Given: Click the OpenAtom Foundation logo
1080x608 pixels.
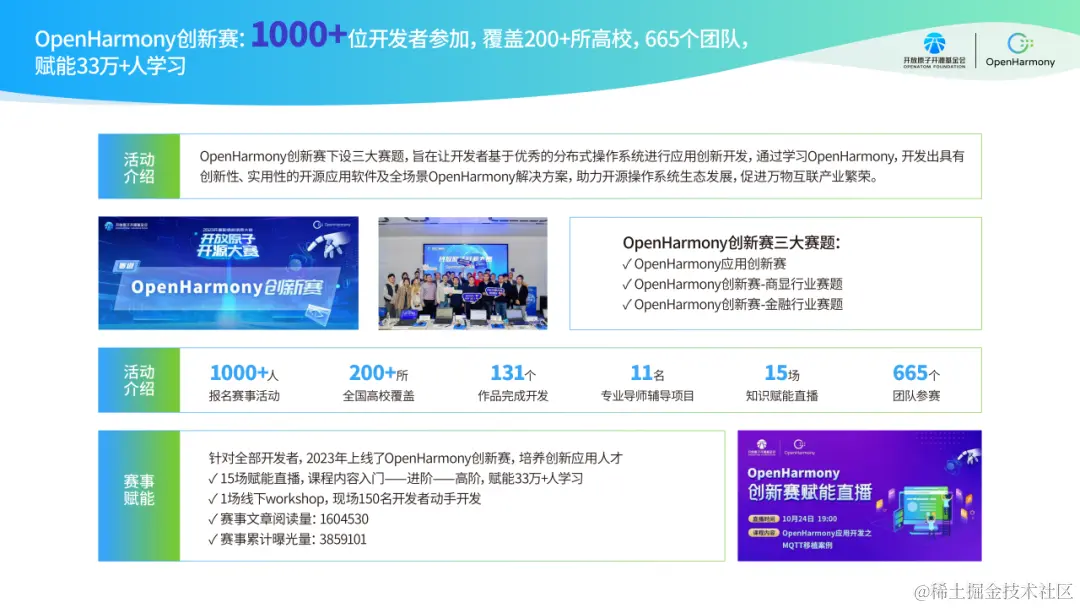Looking at the screenshot, I should [934, 50].
